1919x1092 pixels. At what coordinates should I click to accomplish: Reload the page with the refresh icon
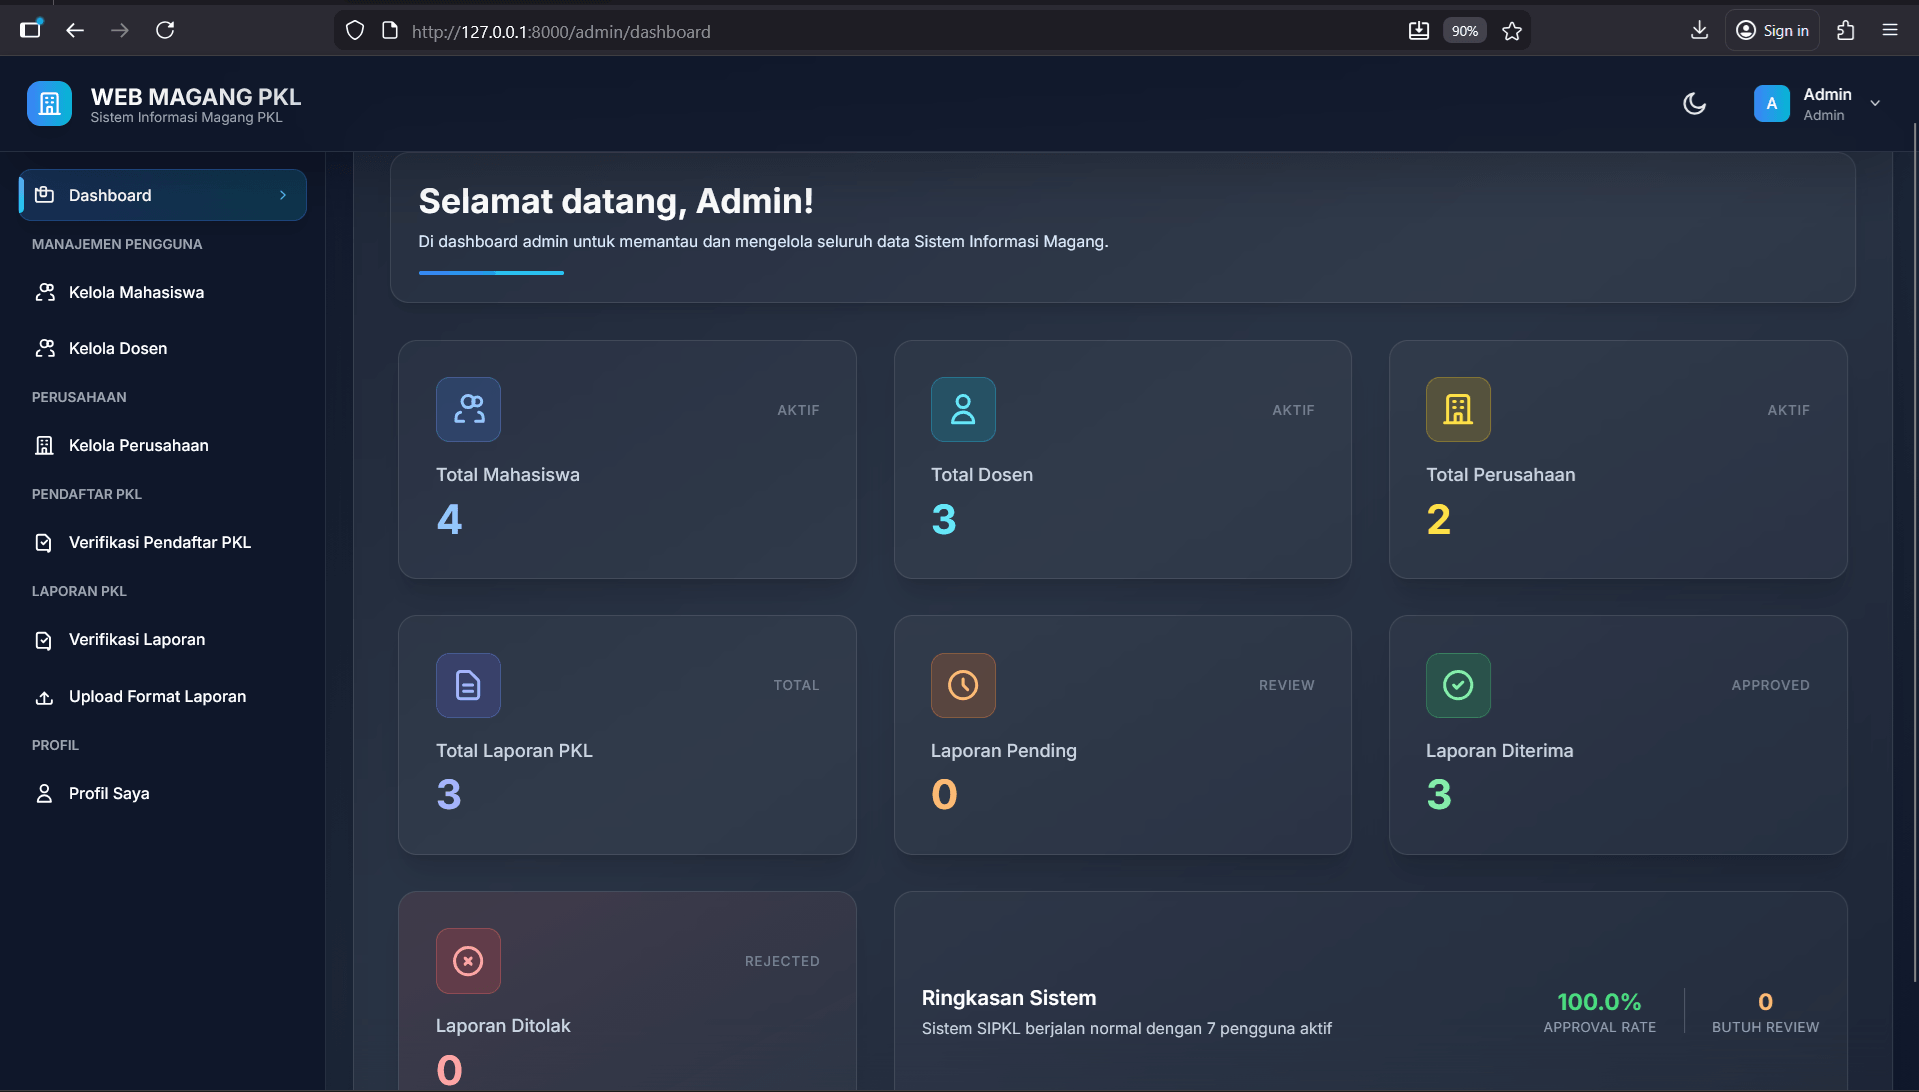[165, 30]
